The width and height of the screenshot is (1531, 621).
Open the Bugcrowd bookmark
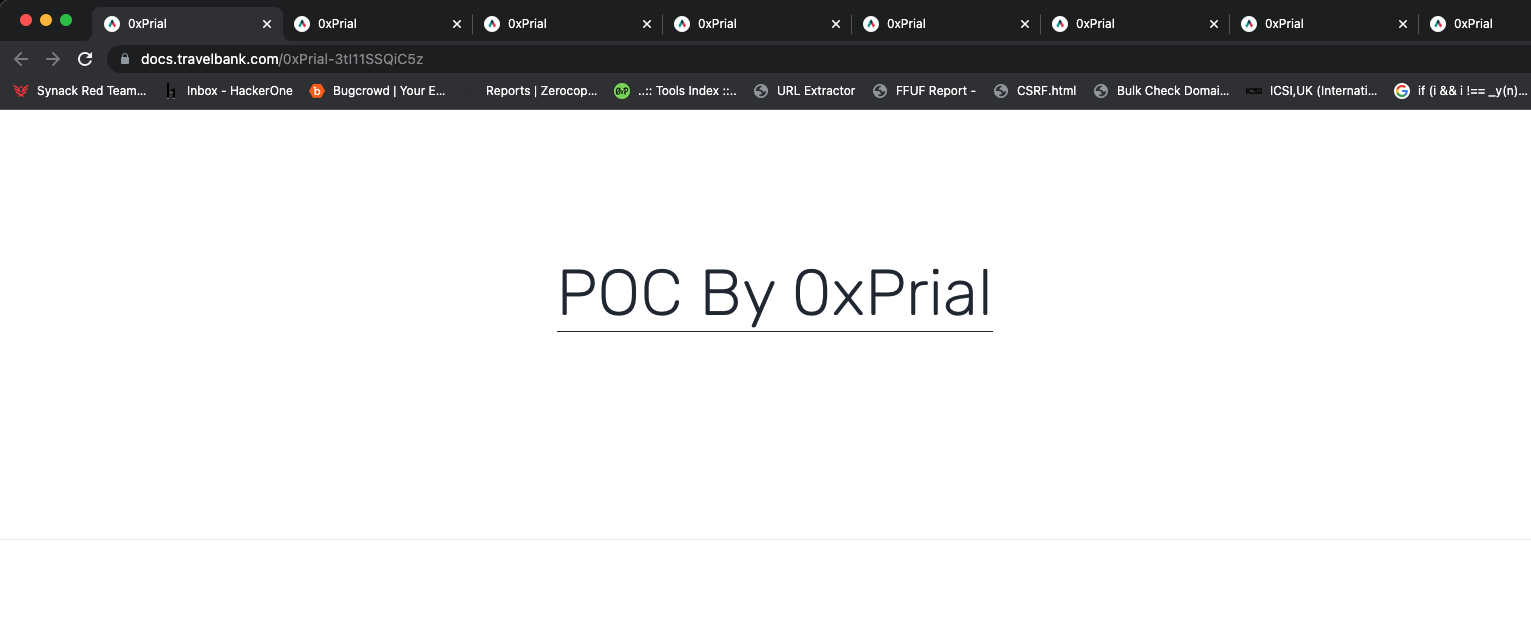pos(378,91)
